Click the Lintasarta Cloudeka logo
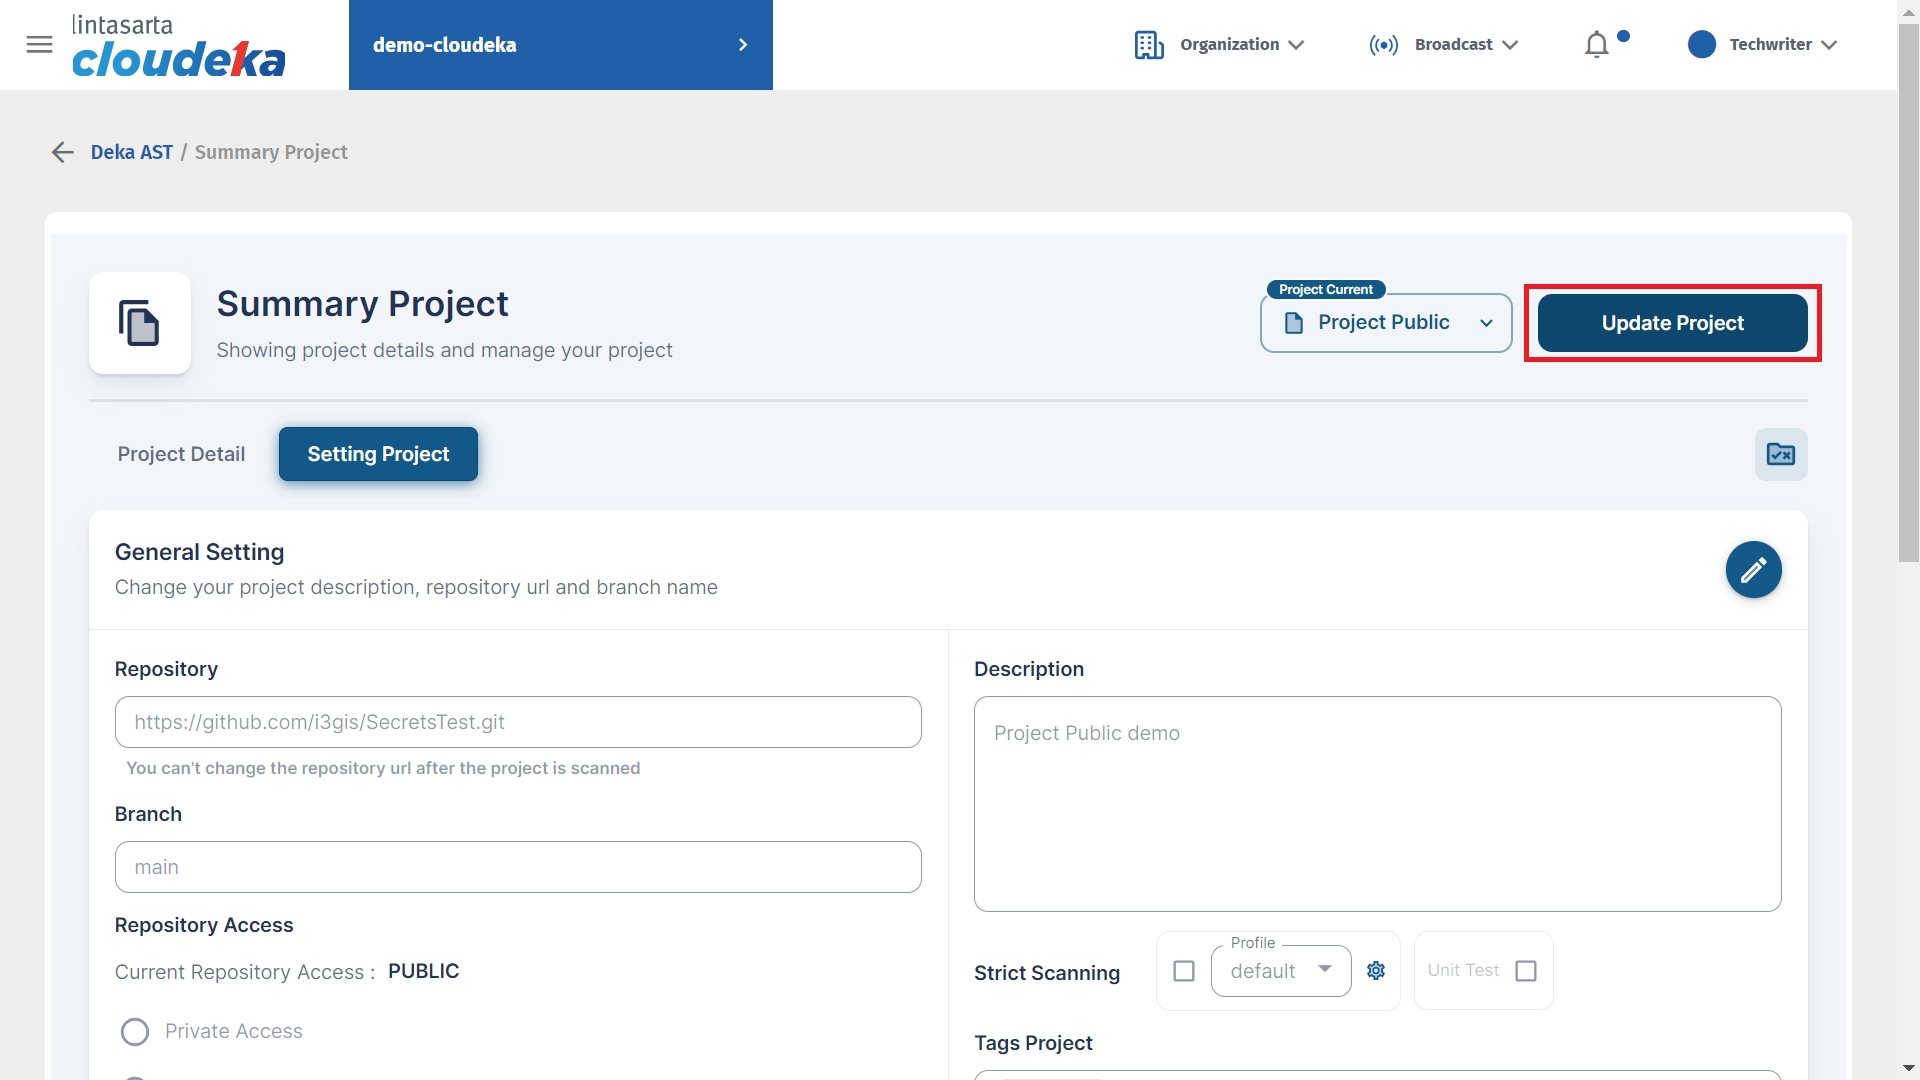The image size is (1920, 1080). [179, 46]
